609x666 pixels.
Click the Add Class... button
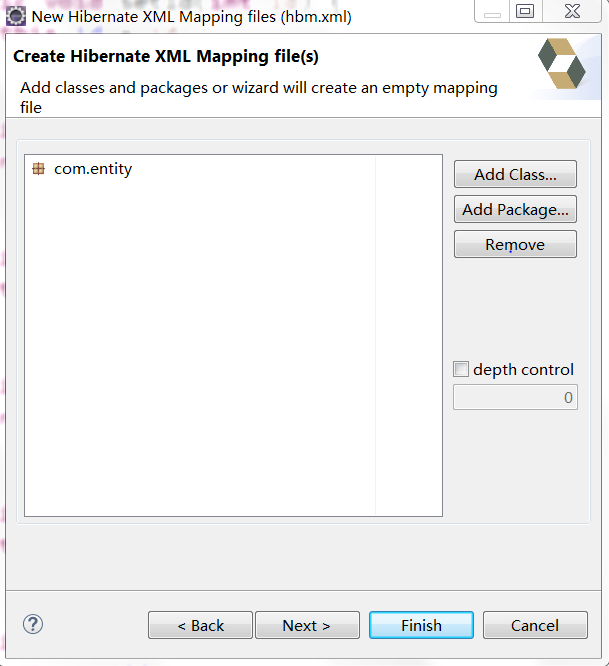515,174
